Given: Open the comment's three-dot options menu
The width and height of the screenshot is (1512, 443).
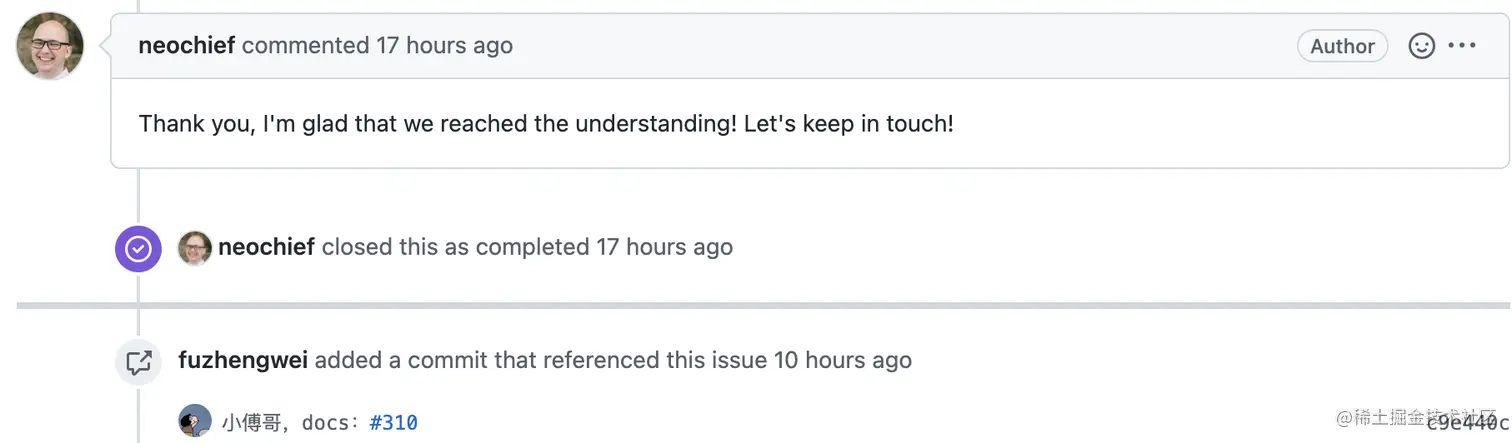Looking at the screenshot, I should [x=1462, y=46].
